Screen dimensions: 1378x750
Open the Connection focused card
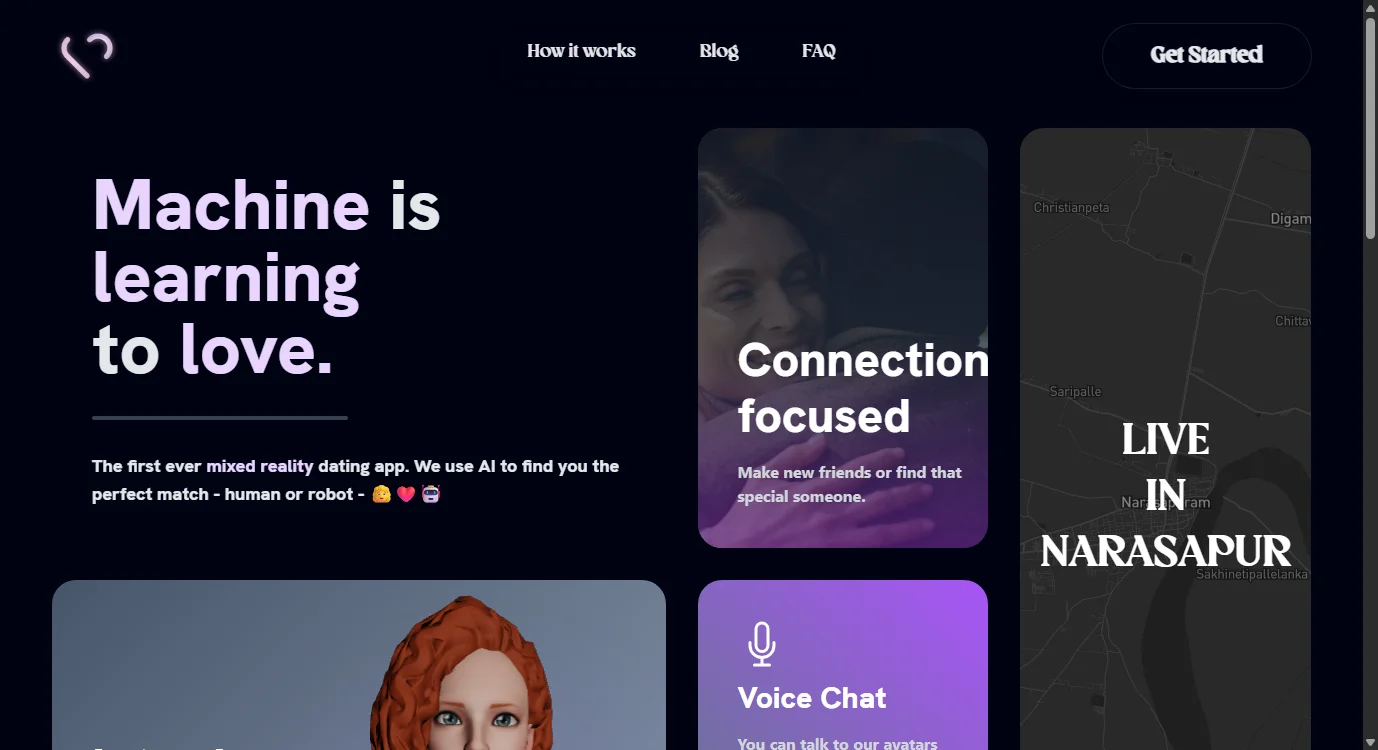point(843,338)
